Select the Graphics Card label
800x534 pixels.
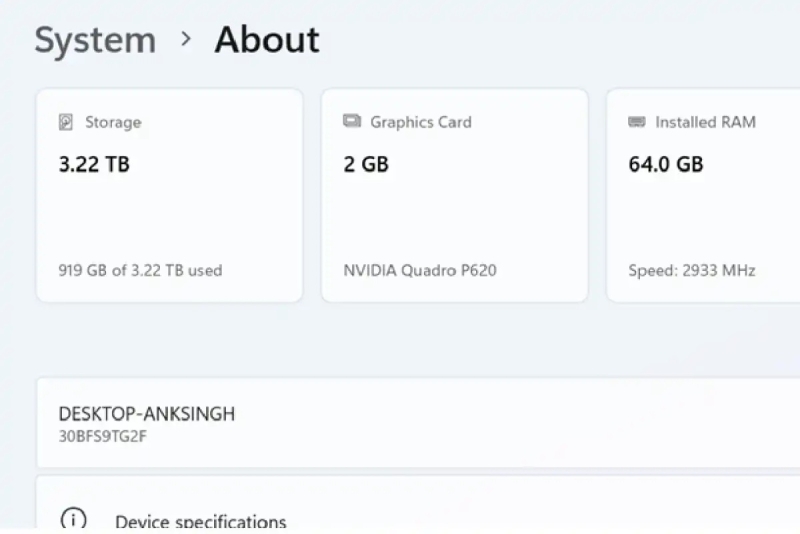click(x=420, y=122)
